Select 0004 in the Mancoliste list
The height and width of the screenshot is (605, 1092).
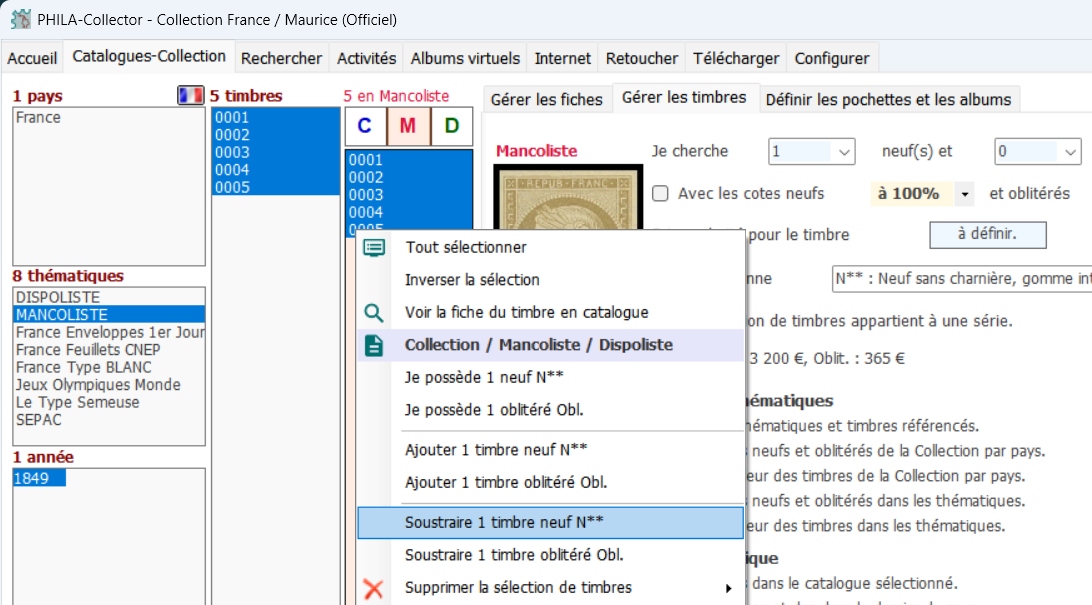409,212
